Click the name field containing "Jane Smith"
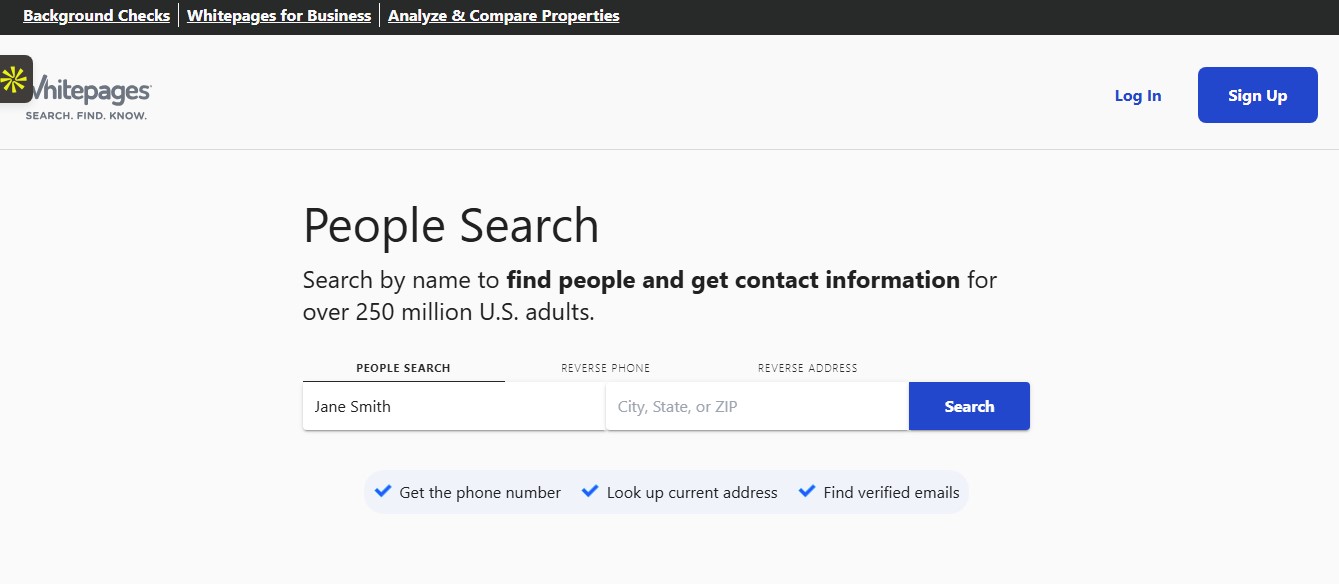 pos(452,406)
